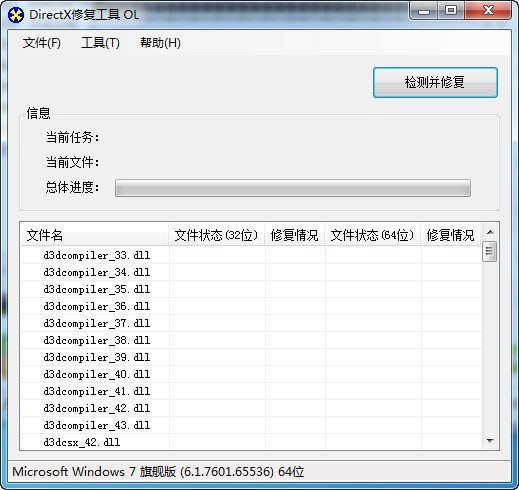Image resolution: width=519 pixels, height=490 pixels.
Task: Click the scrollbar up arrow
Action: tap(490, 232)
